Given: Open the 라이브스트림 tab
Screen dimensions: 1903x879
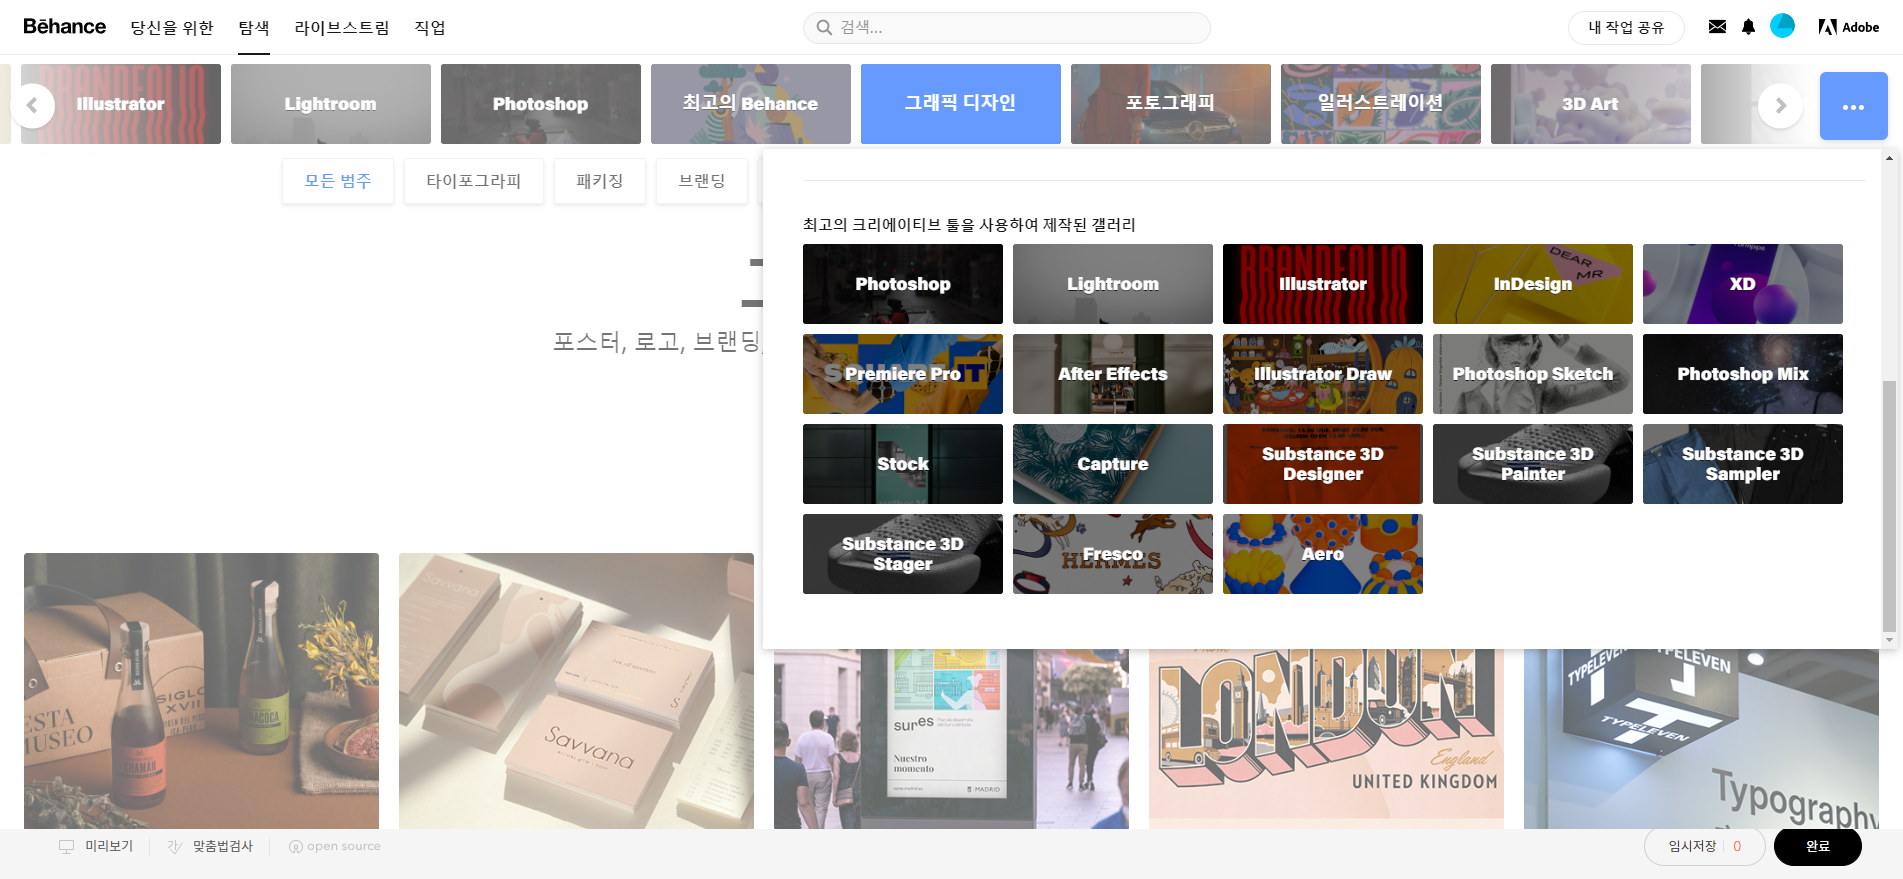Looking at the screenshot, I should [x=342, y=28].
